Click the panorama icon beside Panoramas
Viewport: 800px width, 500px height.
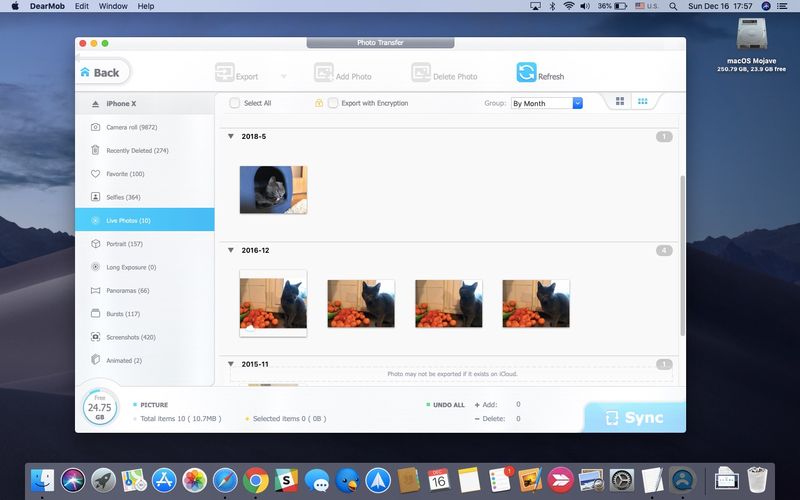pos(95,290)
